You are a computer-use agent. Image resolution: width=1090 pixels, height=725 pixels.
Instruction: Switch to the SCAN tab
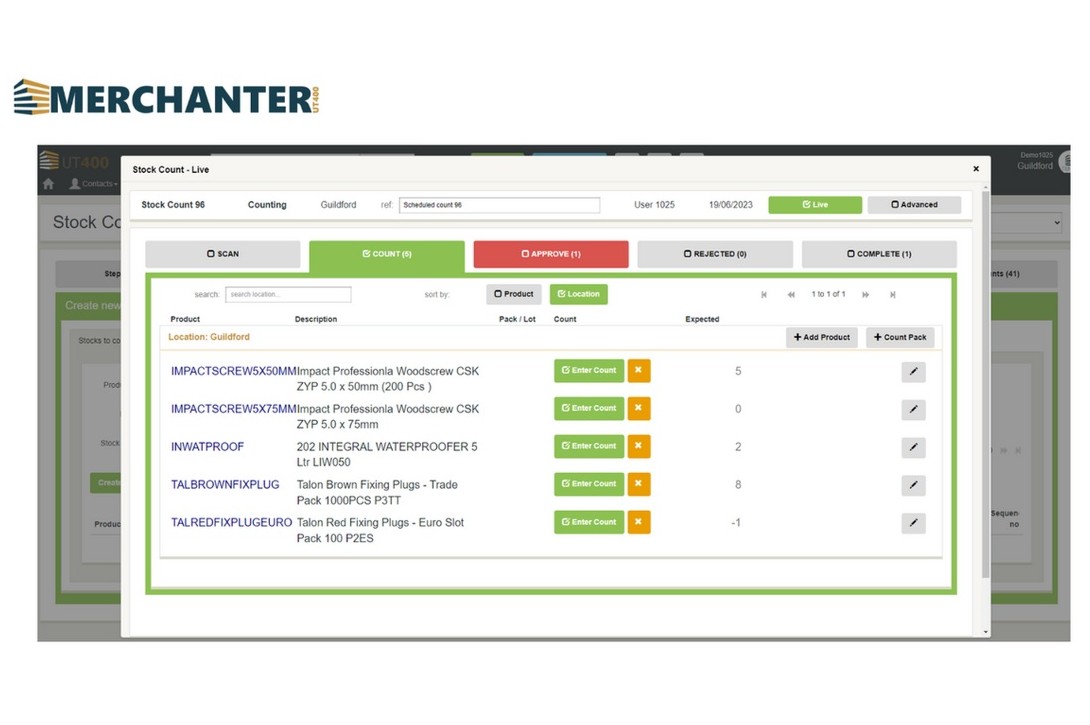[222, 254]
